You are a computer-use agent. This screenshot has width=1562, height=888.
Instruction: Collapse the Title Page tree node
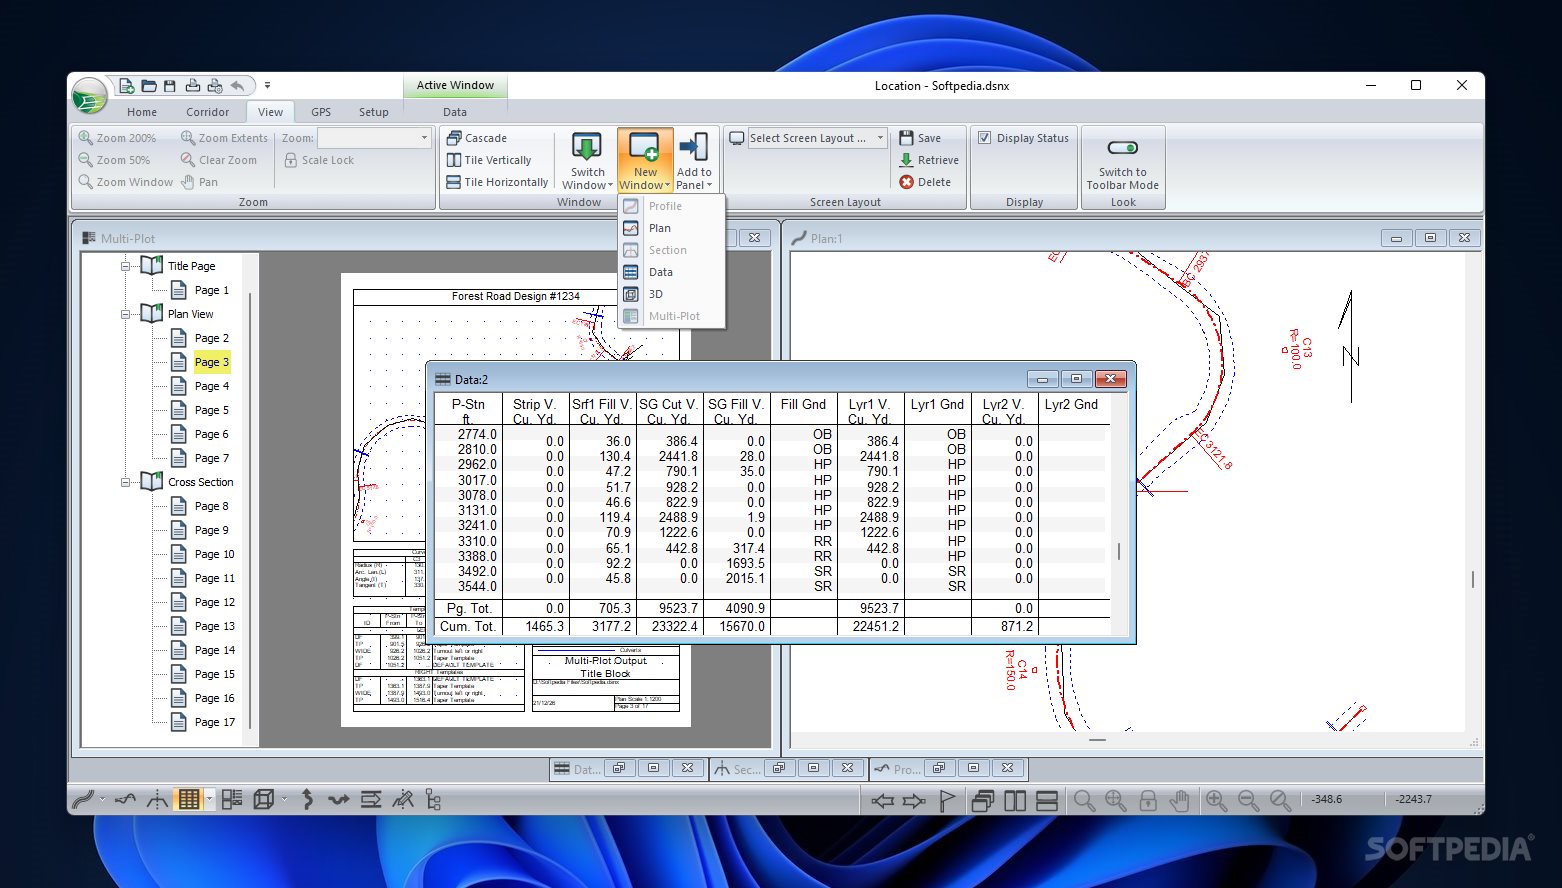click(x=126, y=266)
